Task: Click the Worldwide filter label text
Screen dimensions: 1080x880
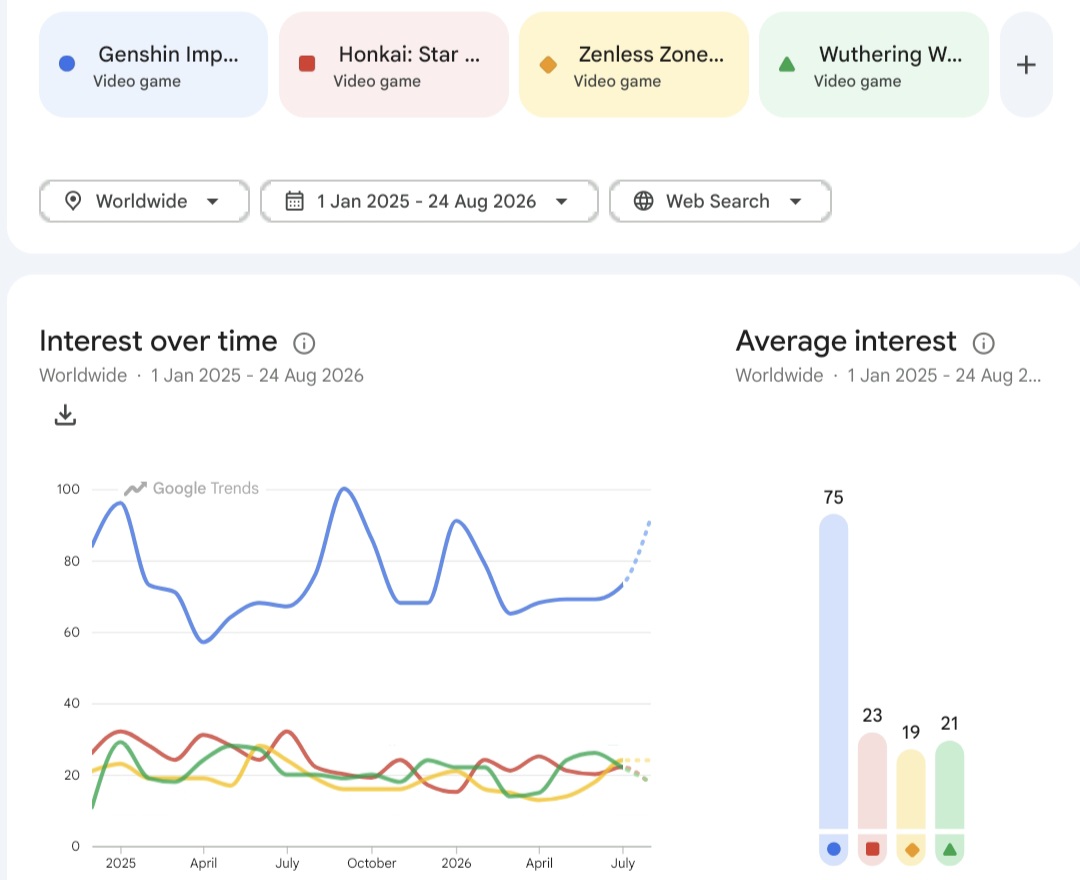Action: (141, 201)
